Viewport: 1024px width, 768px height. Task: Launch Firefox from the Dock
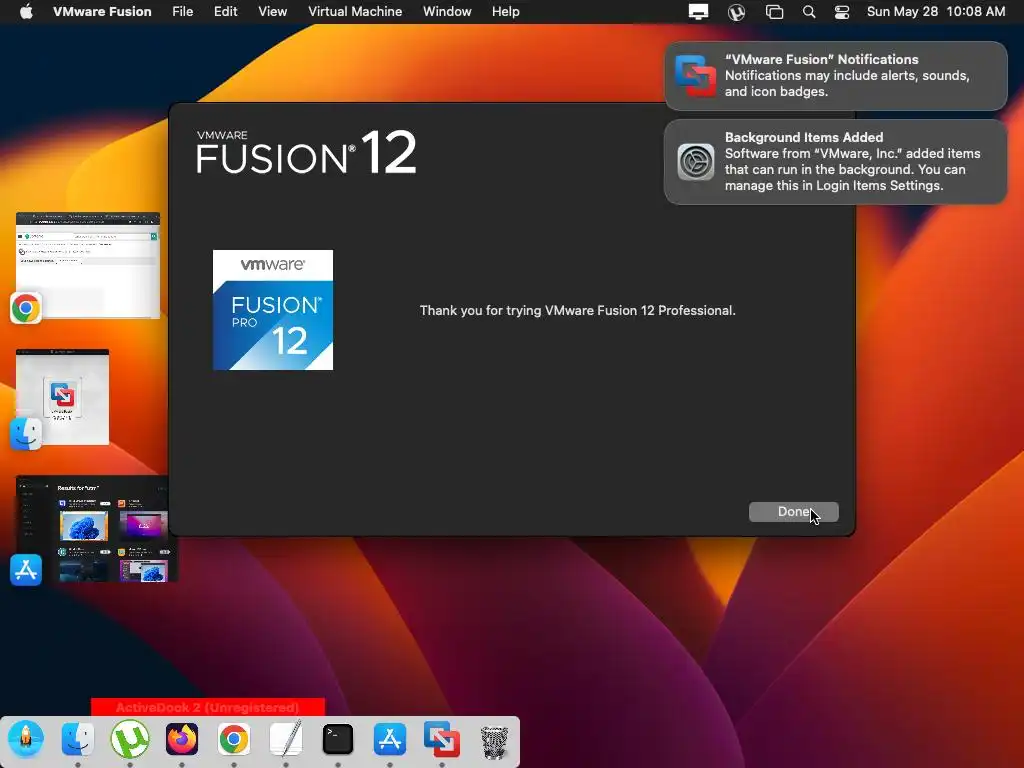pyautogui.click(x=182, y=739)
